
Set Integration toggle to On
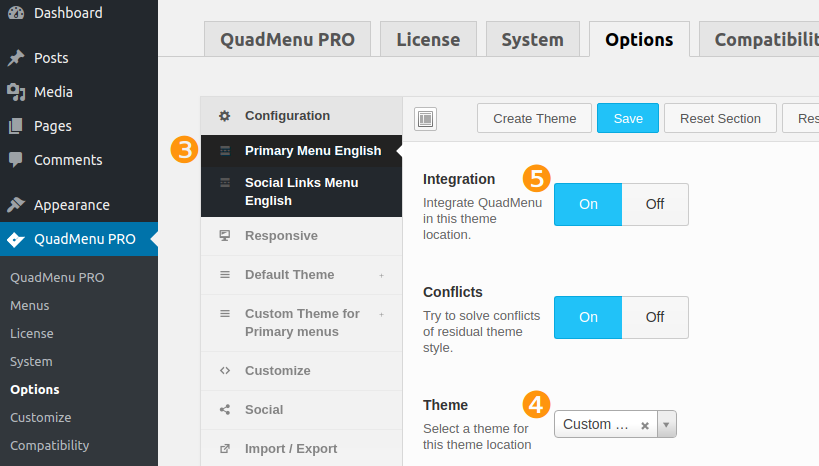point(588,204)
